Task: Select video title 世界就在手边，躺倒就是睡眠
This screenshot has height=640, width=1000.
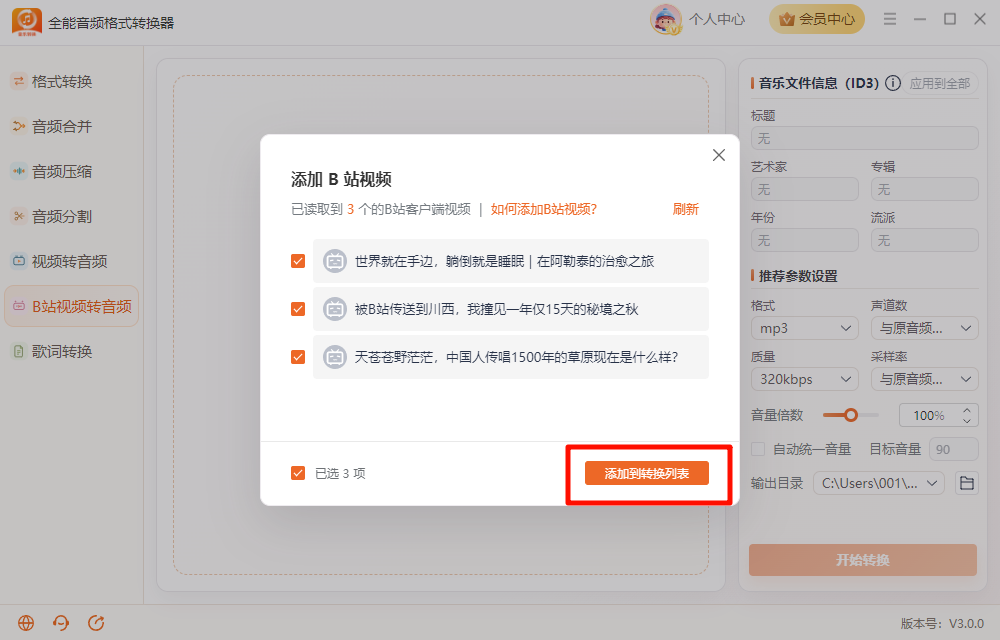Action: pos(504,261)
